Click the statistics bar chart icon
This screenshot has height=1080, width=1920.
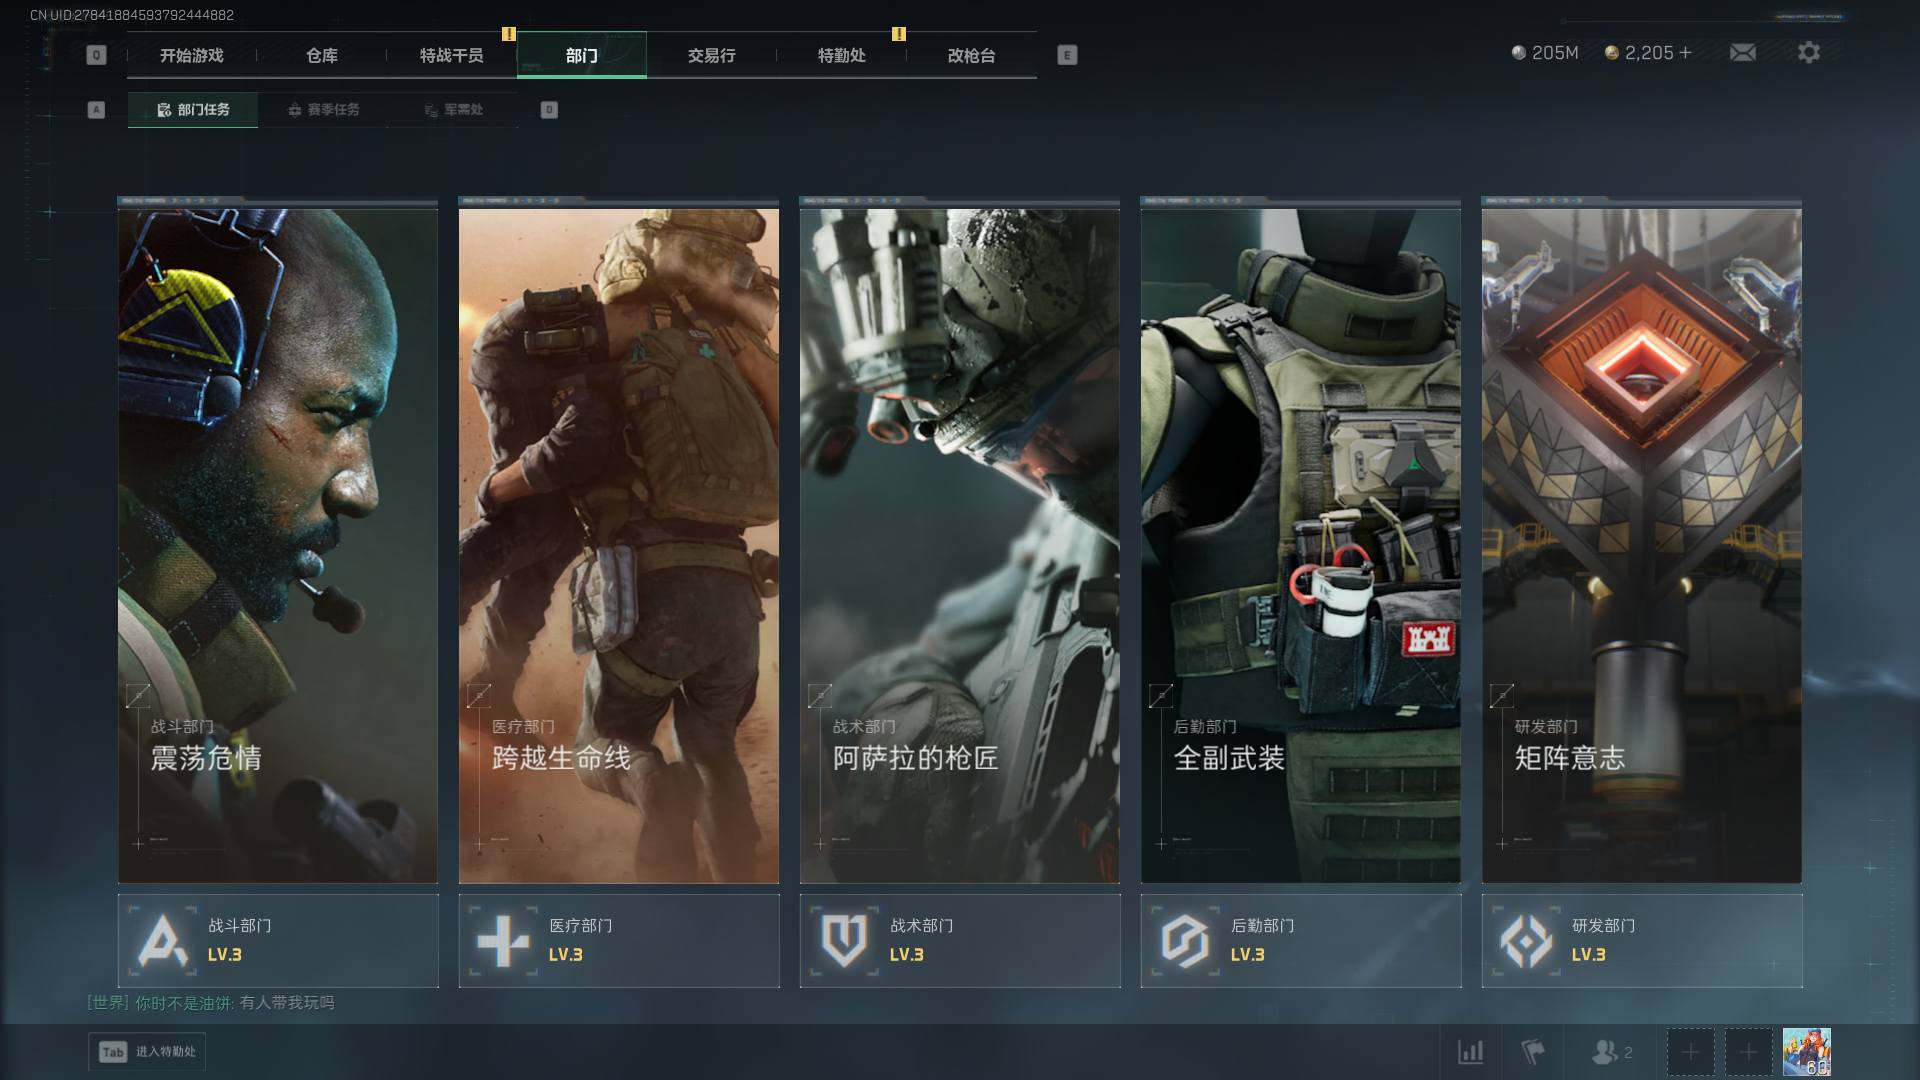(x=1470, y=1052)
